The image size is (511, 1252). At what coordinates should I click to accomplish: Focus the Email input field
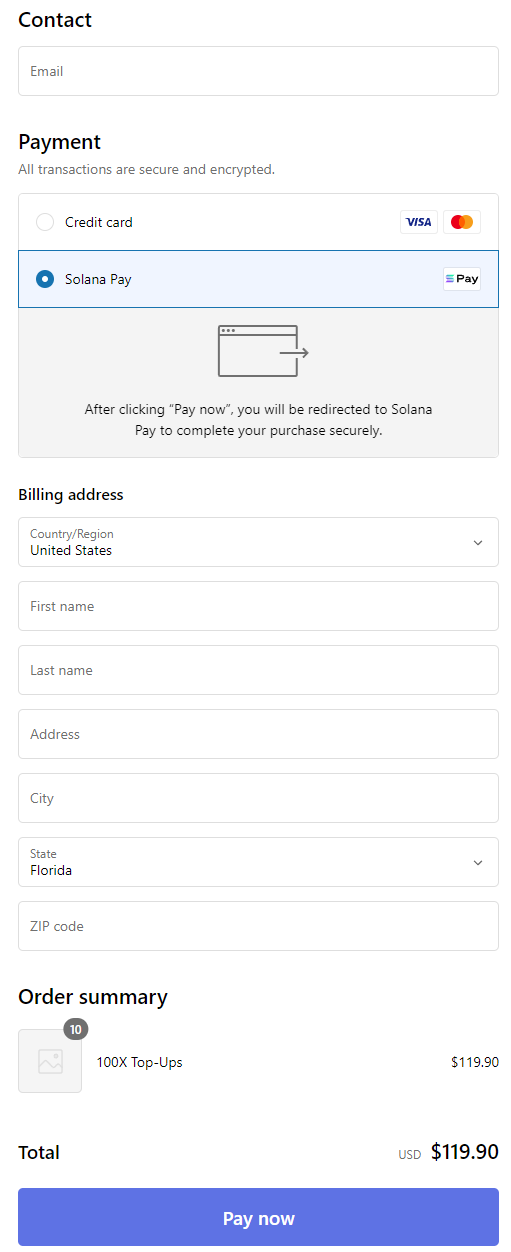click(258, 71)
